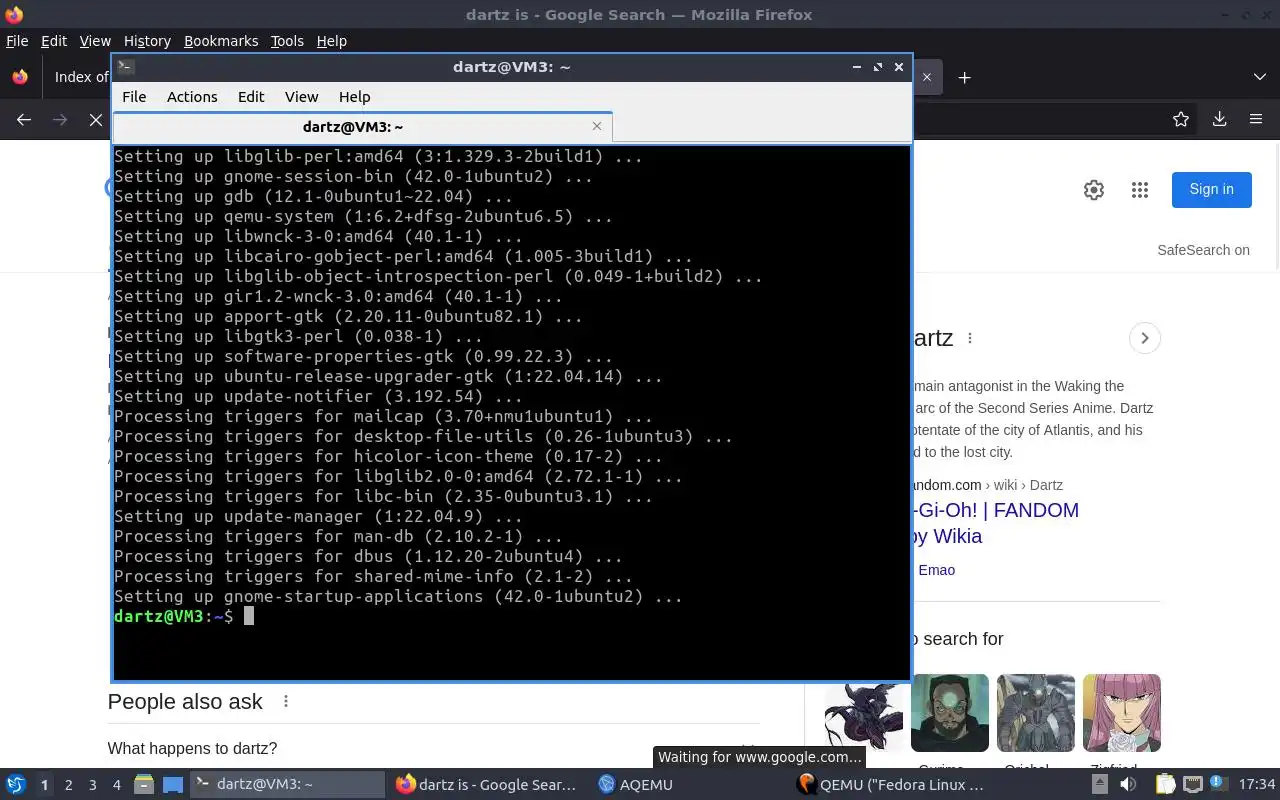
Task: Open the terminal View menu
Action: click(301, 97)
